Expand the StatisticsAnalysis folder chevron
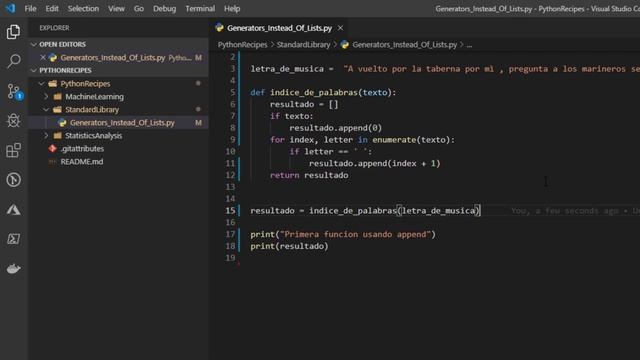The width and height of the screenshot is (640, 360). click(46, 136)
